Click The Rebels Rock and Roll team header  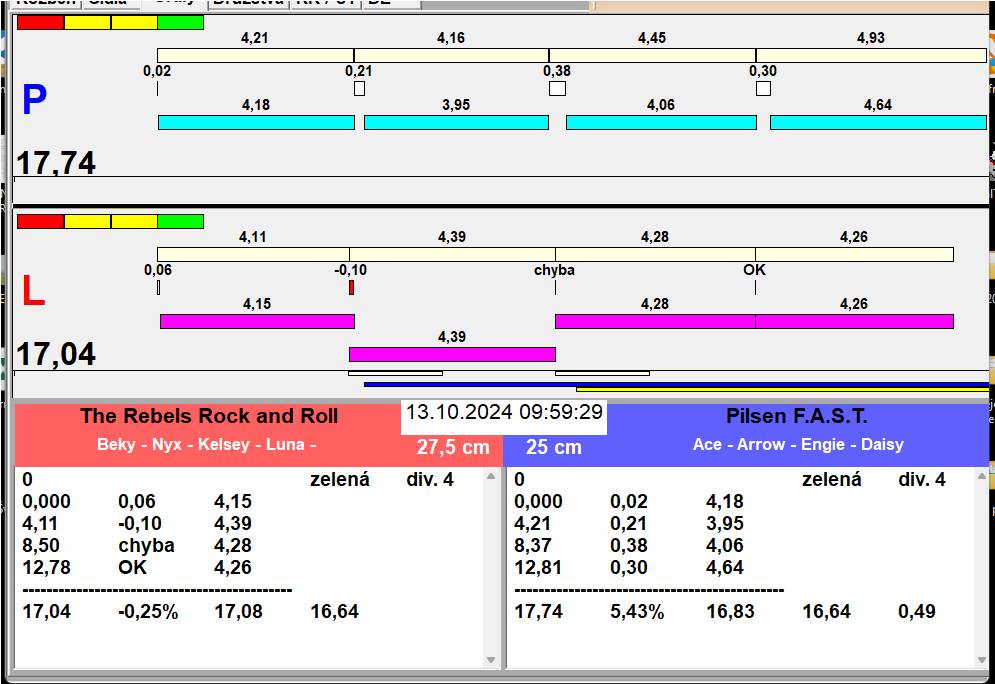209,416
